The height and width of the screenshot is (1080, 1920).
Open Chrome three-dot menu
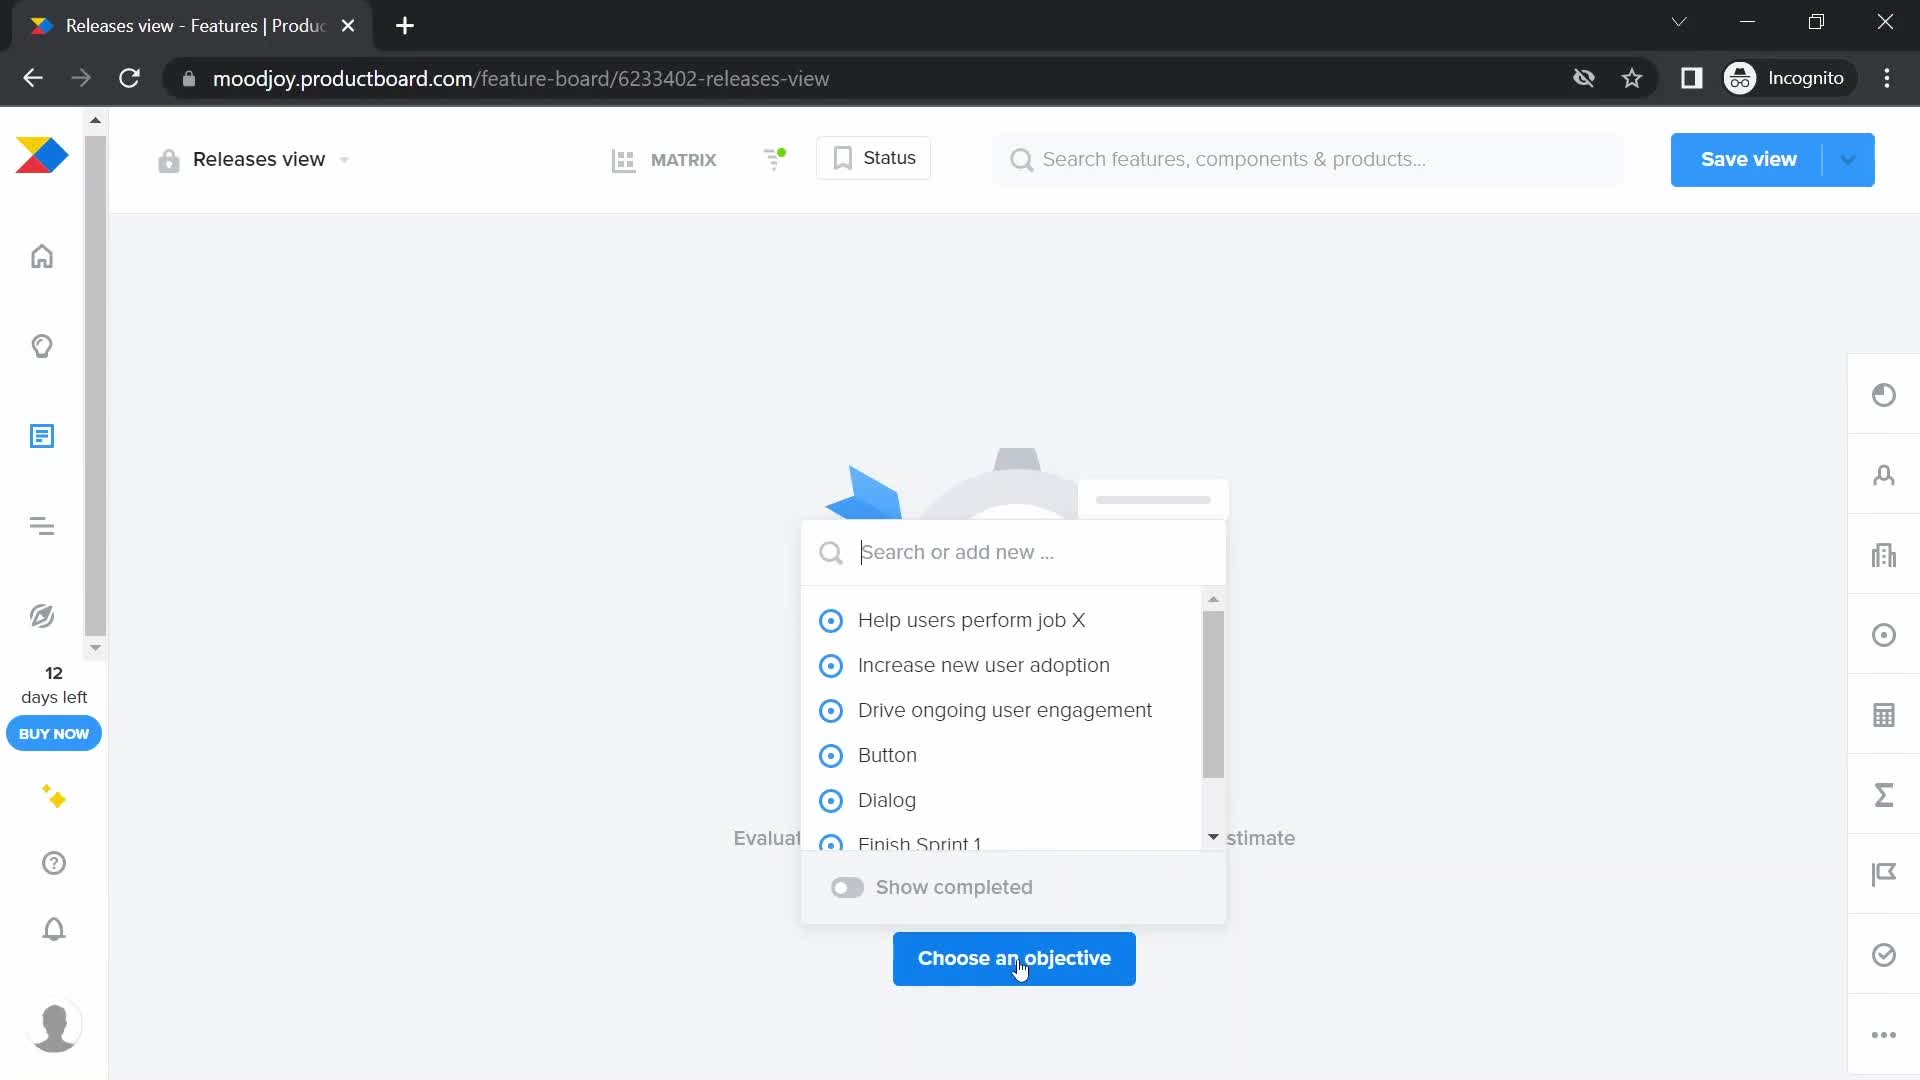(1887, 78)
